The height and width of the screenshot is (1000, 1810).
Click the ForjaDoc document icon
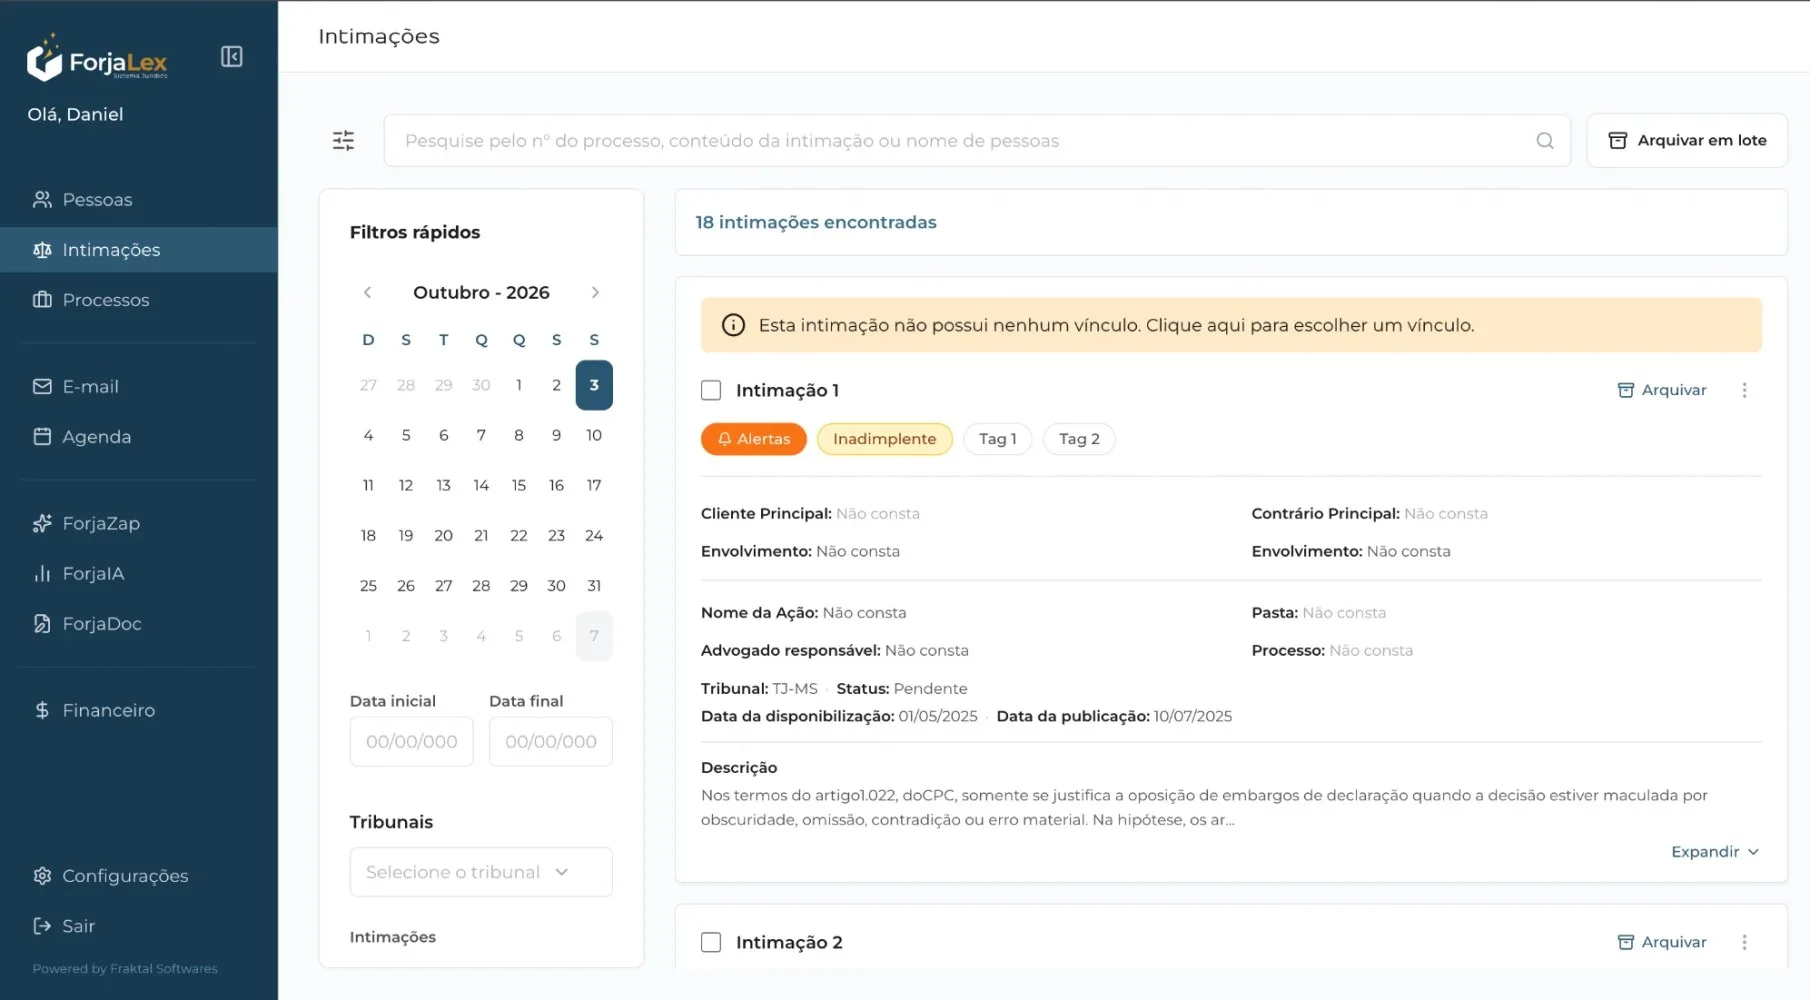[x=42, y=624]
